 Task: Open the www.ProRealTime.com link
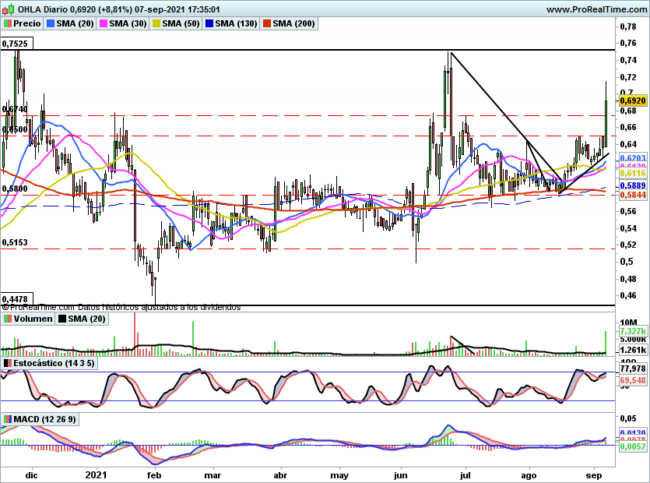point(597,9)
